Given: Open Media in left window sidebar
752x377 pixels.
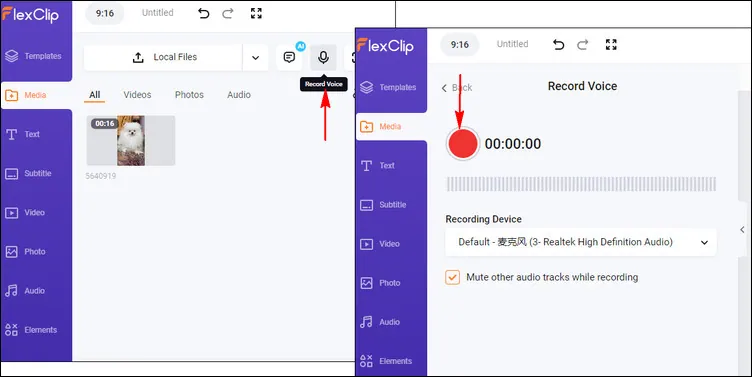Looking at the screenshot, I should [36, 95].
